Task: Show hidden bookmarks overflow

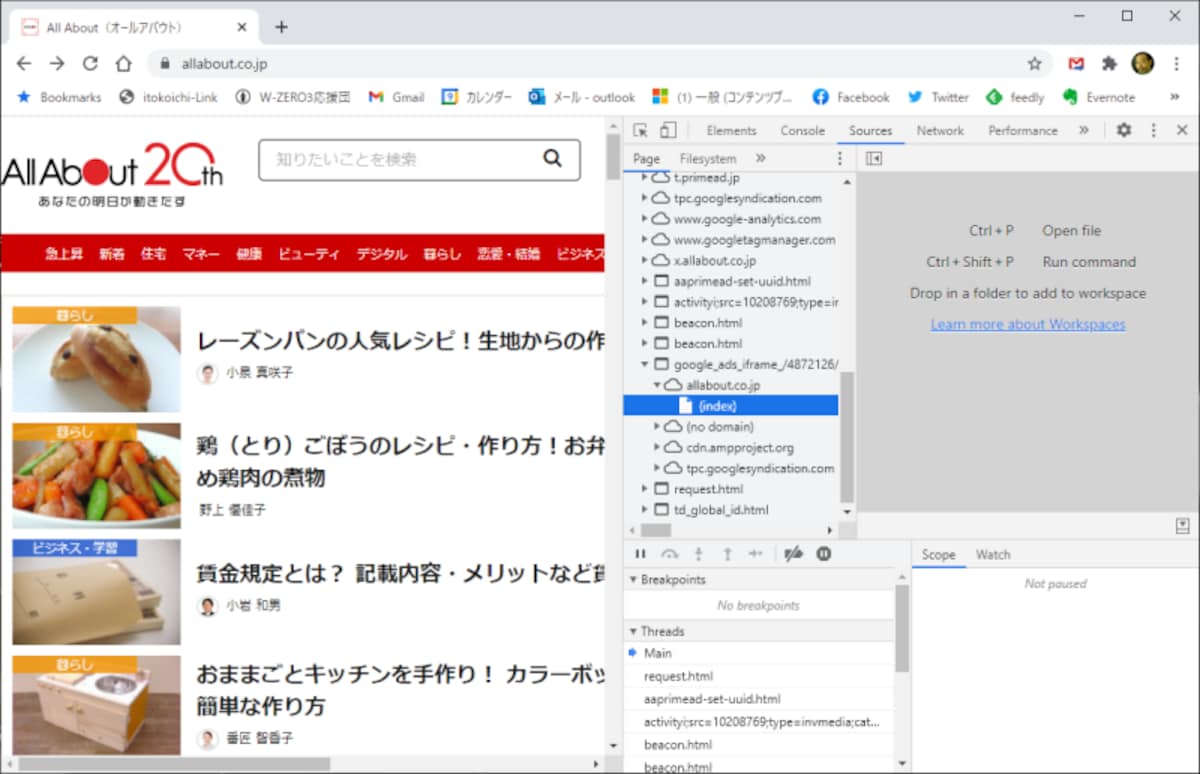Action: pyautogui.click(x=1175, y=97)
